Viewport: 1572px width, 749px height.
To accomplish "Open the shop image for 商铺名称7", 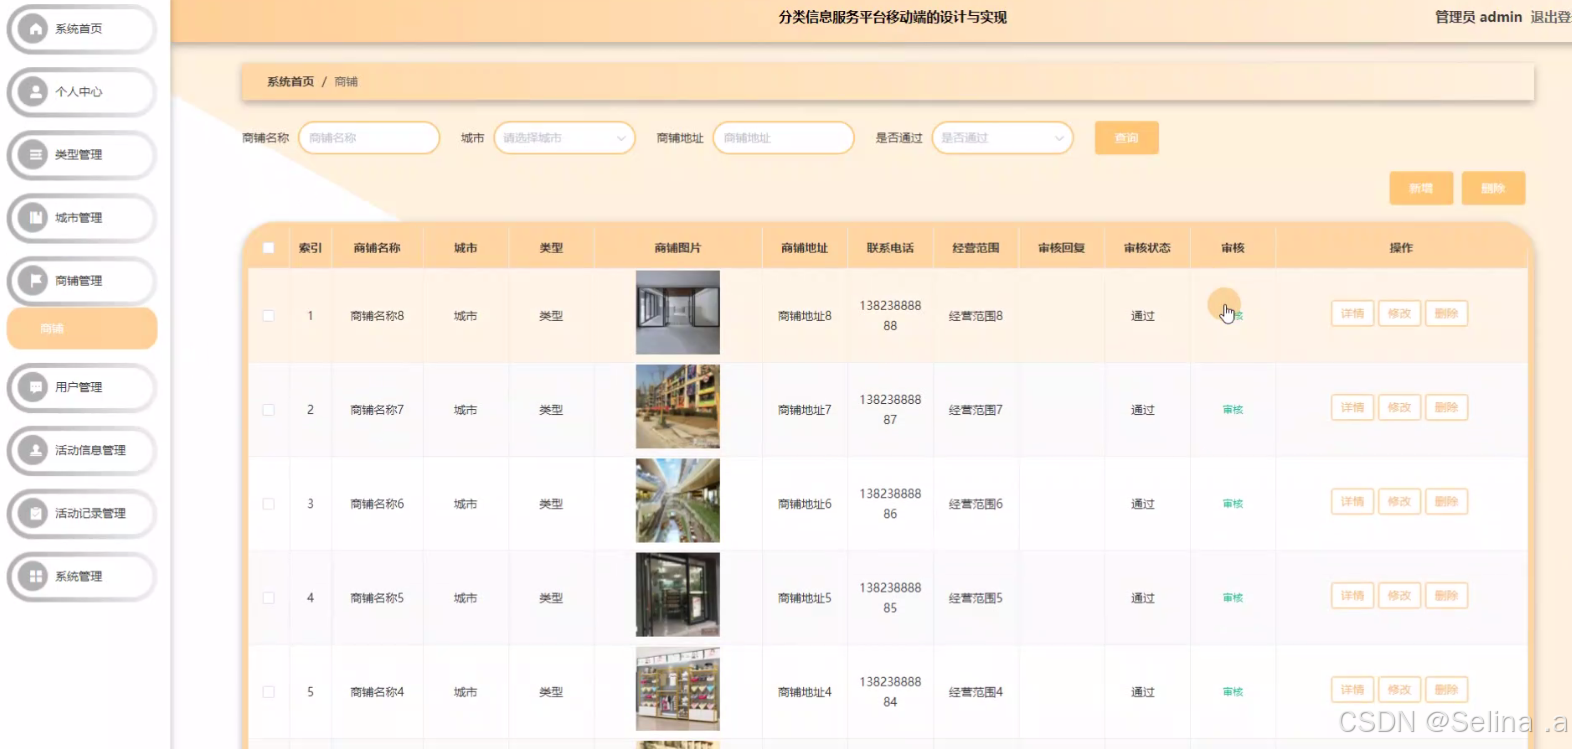I will (x=678, y=407).
